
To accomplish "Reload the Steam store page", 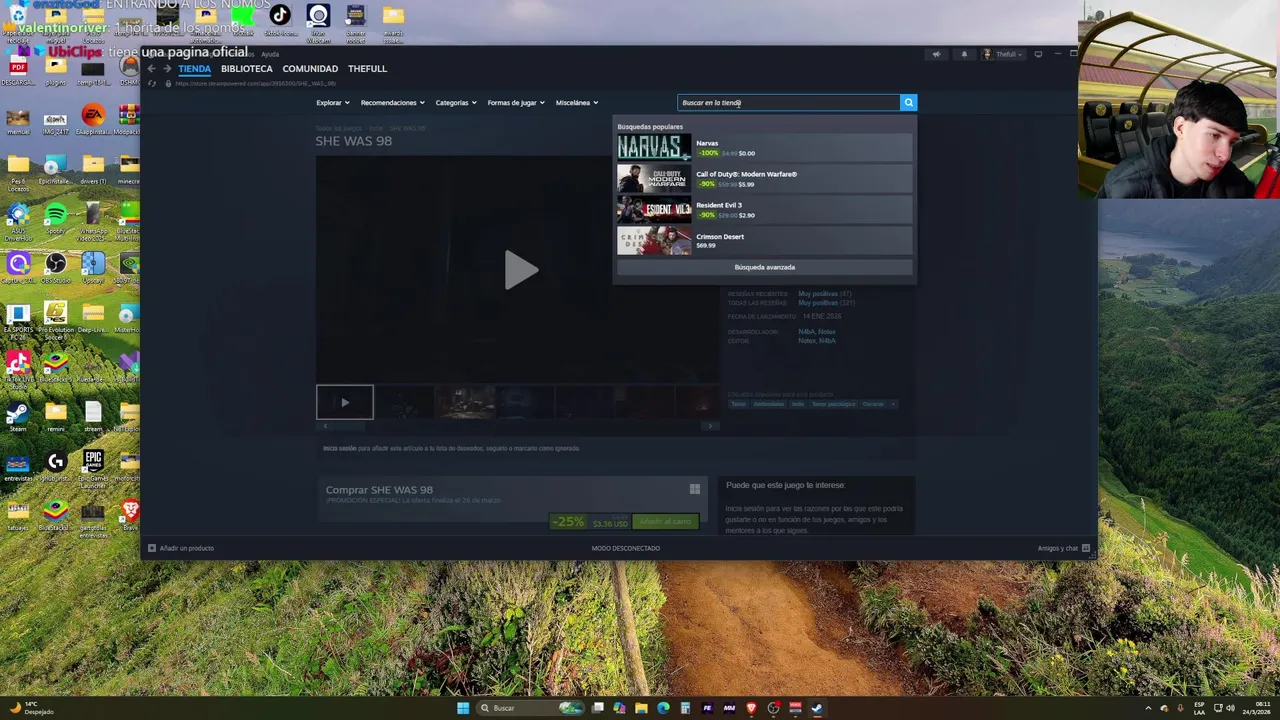I will [152, 83].
